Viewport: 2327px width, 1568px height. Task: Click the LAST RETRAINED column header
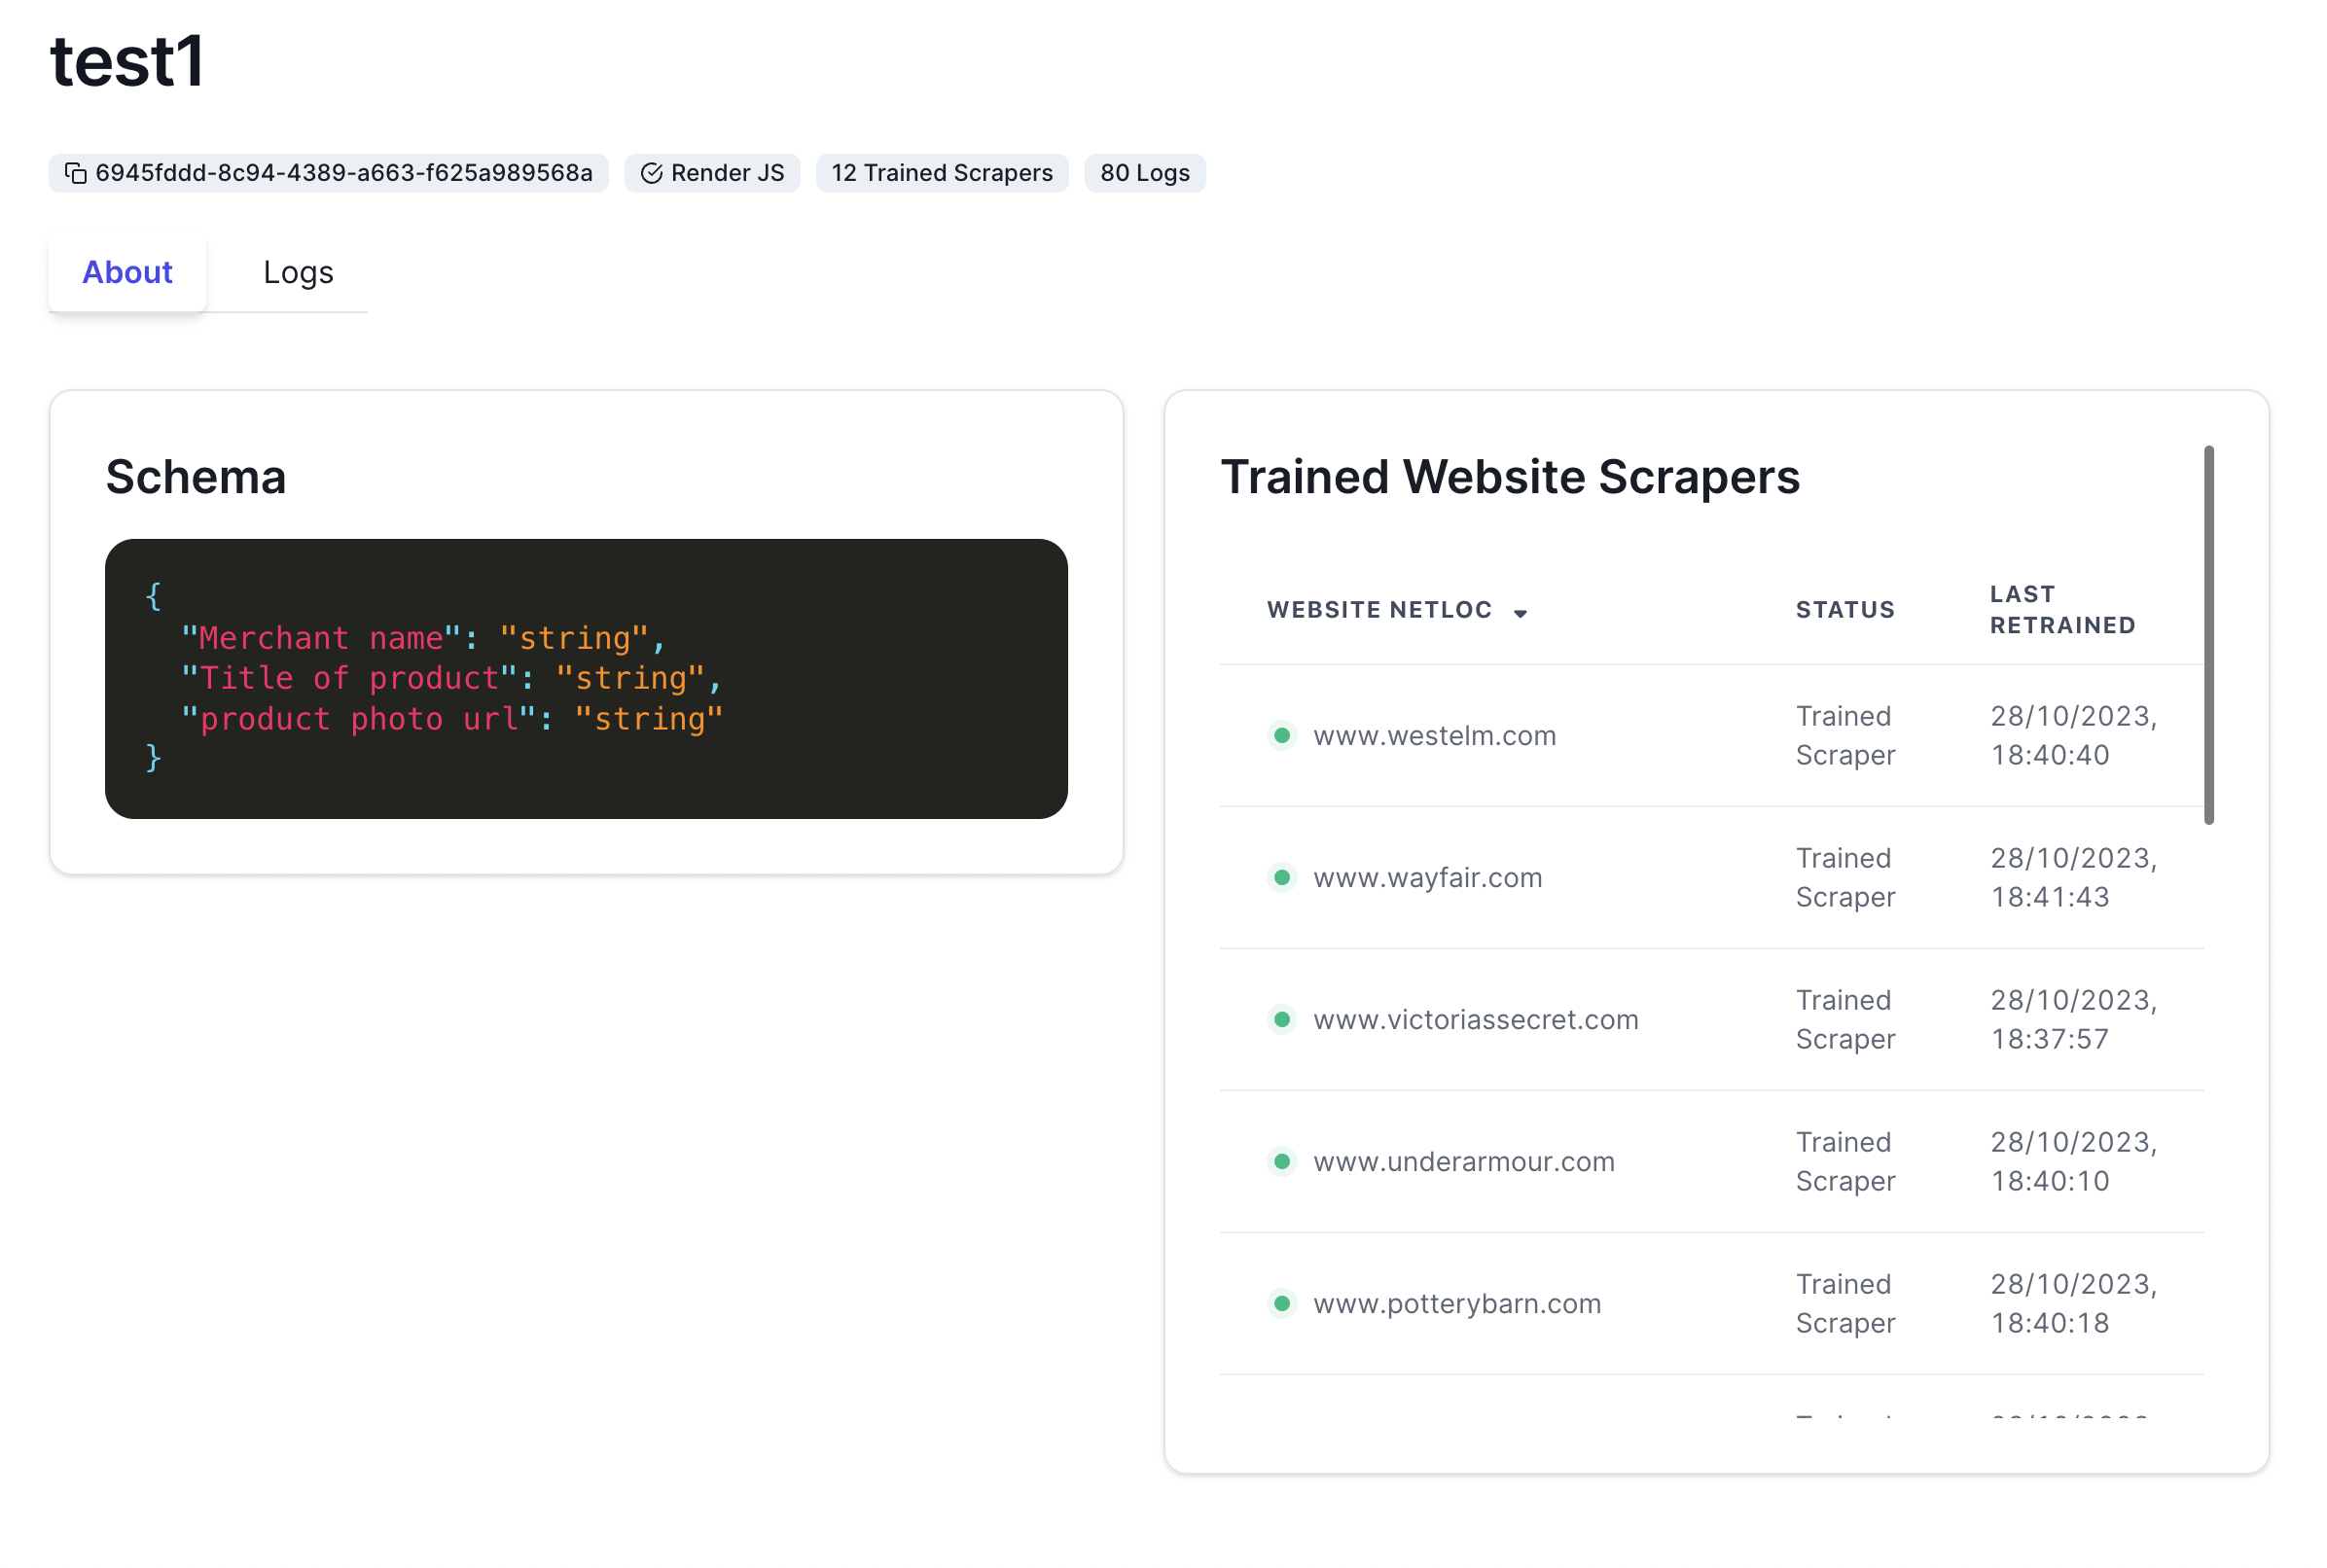(x=2062, y=610)
